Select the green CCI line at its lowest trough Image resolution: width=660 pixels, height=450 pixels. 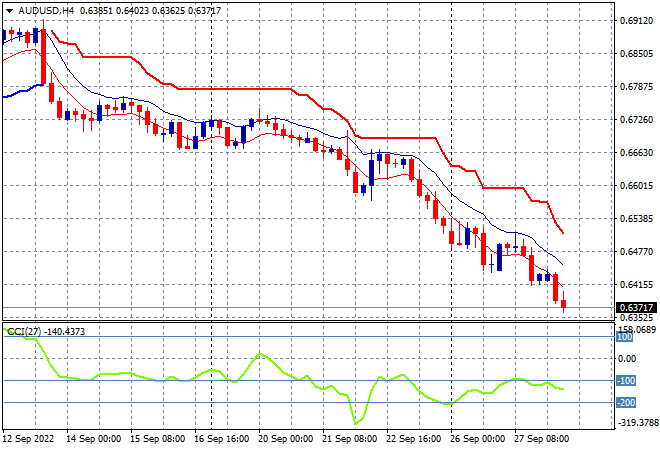[356, 423]
